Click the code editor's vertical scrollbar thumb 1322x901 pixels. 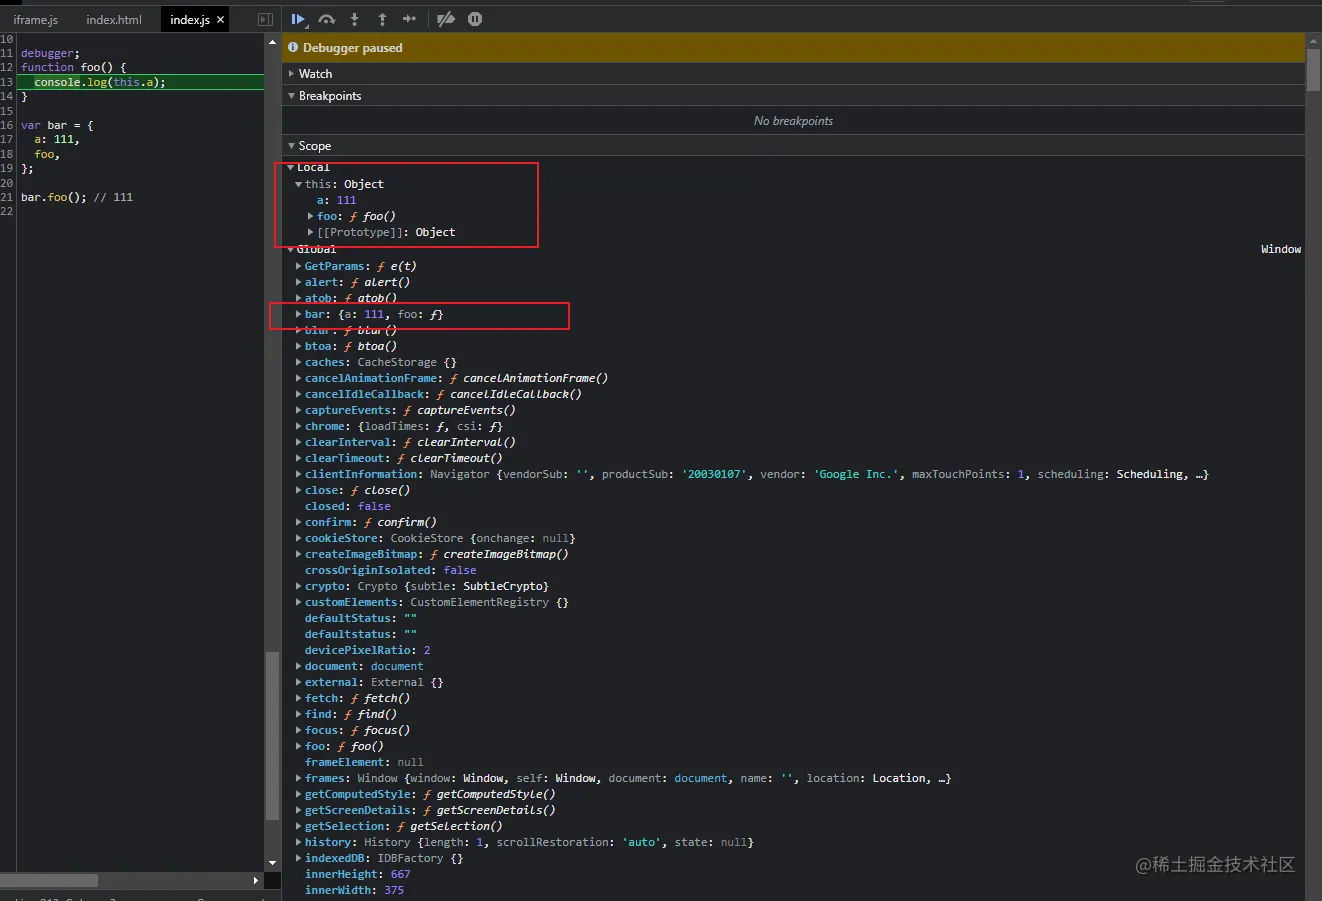[x=272, y=735]
